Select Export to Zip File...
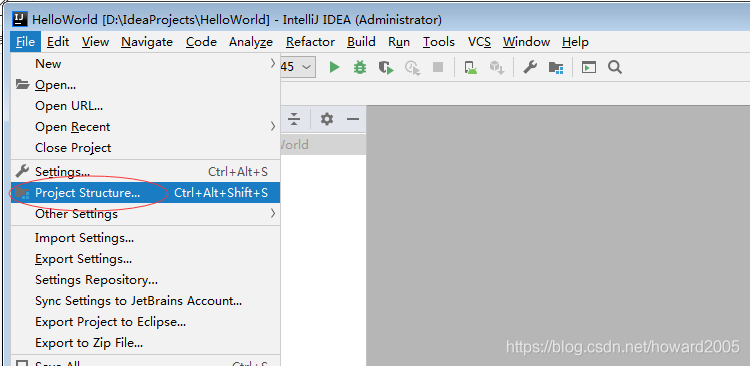Screen dimensions: 750x366 pyautogui.click(x=145, y=343)
